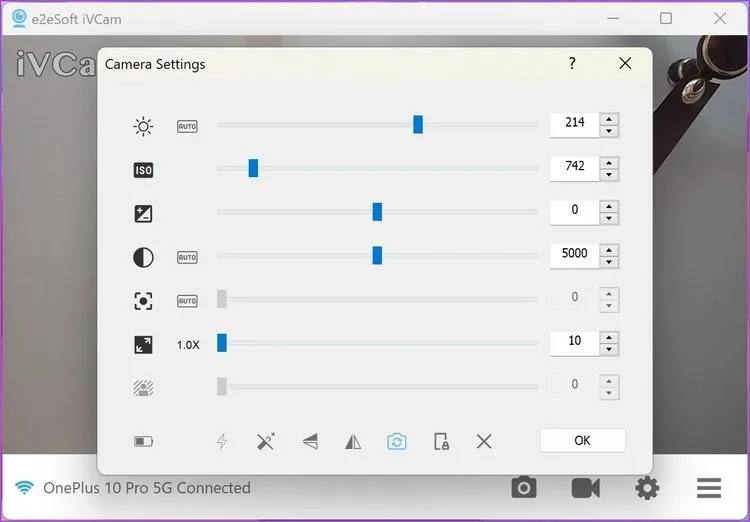Start recording with the video camera icon
The image size is (750, 522).
pos(585,487)
